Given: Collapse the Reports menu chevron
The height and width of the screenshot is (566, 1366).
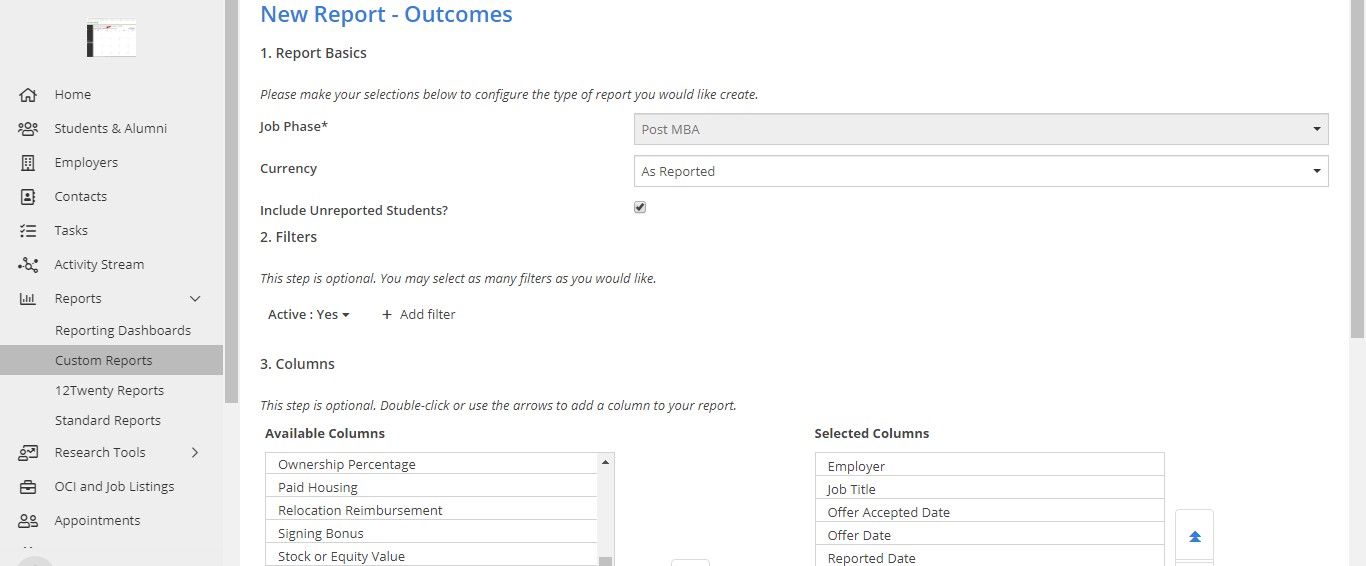Looking at the screenshot, I should click(x=195, y=299).
